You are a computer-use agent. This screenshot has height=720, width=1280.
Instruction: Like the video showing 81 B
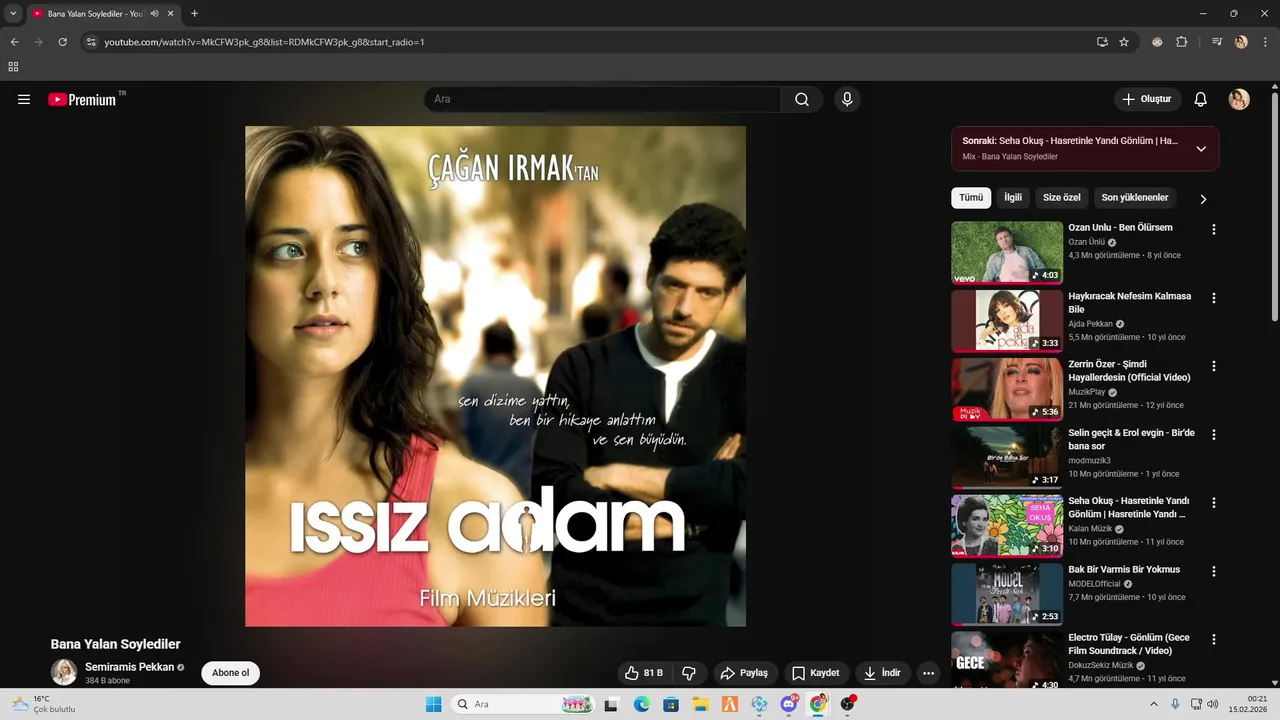(643, 673)
